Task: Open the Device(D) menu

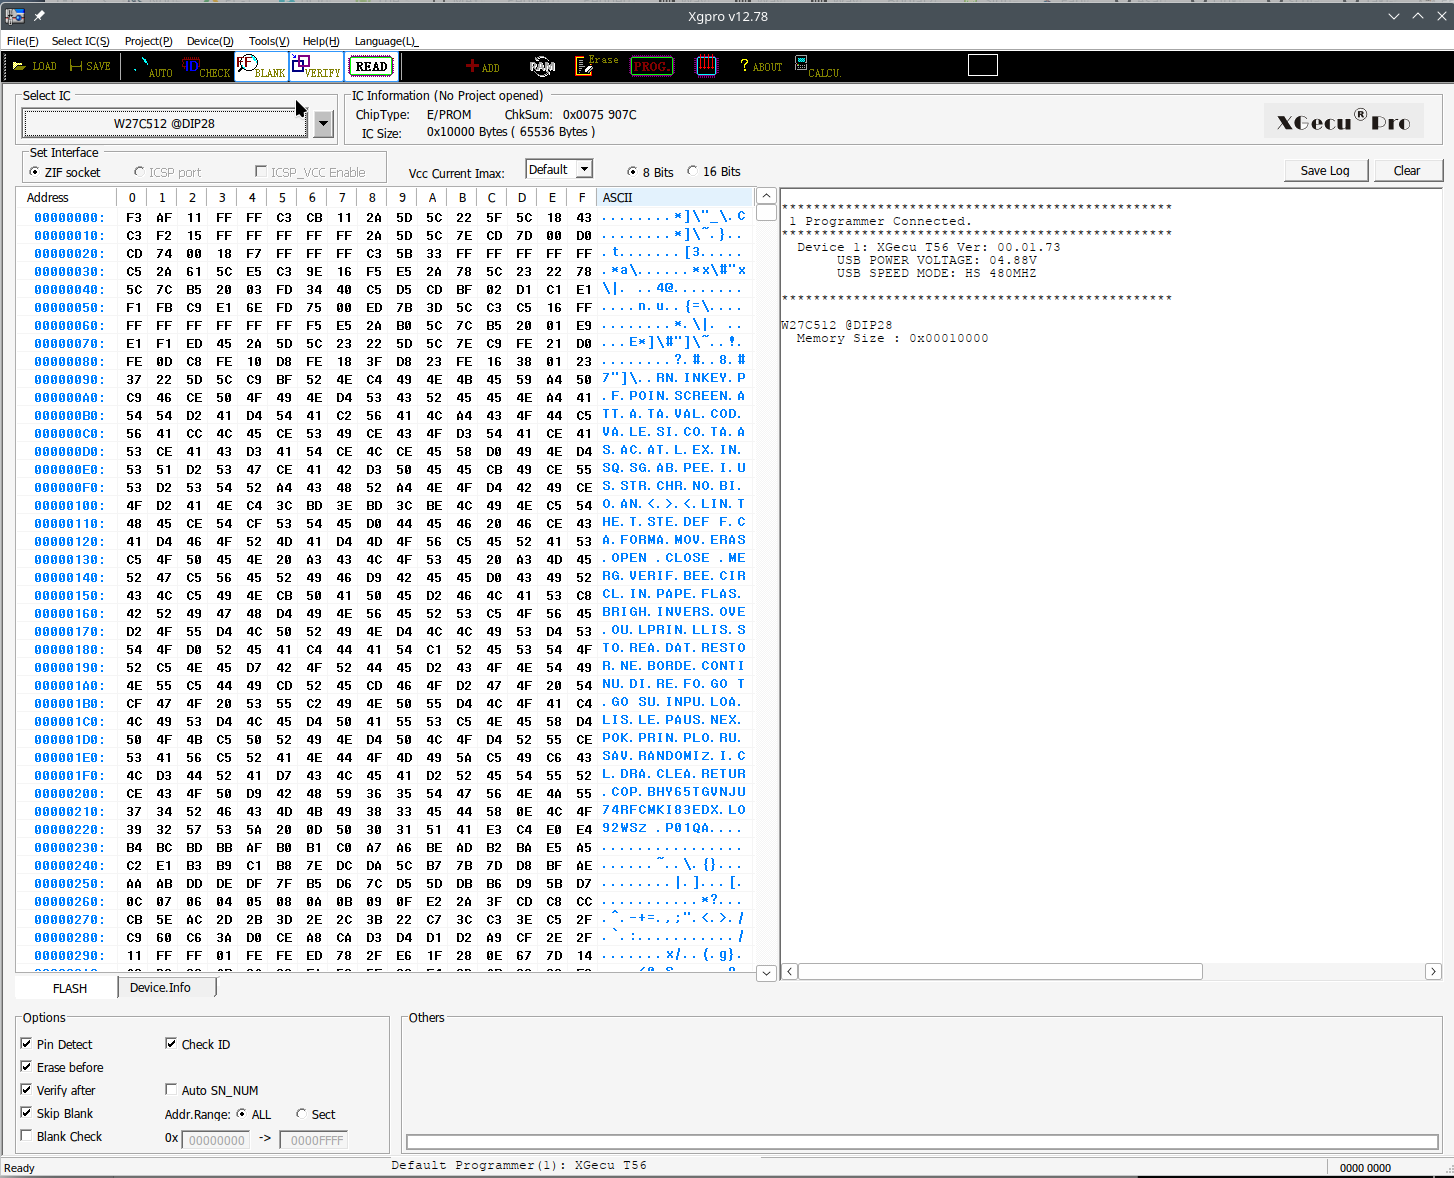Action: [209, 41]
